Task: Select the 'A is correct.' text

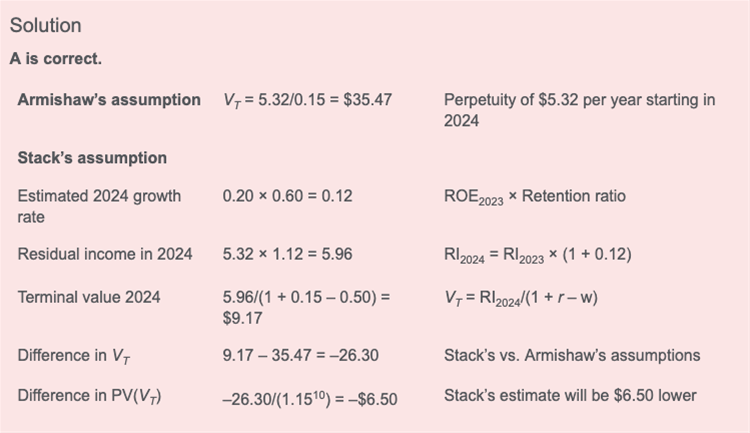Action: click(x=55, y=59)
